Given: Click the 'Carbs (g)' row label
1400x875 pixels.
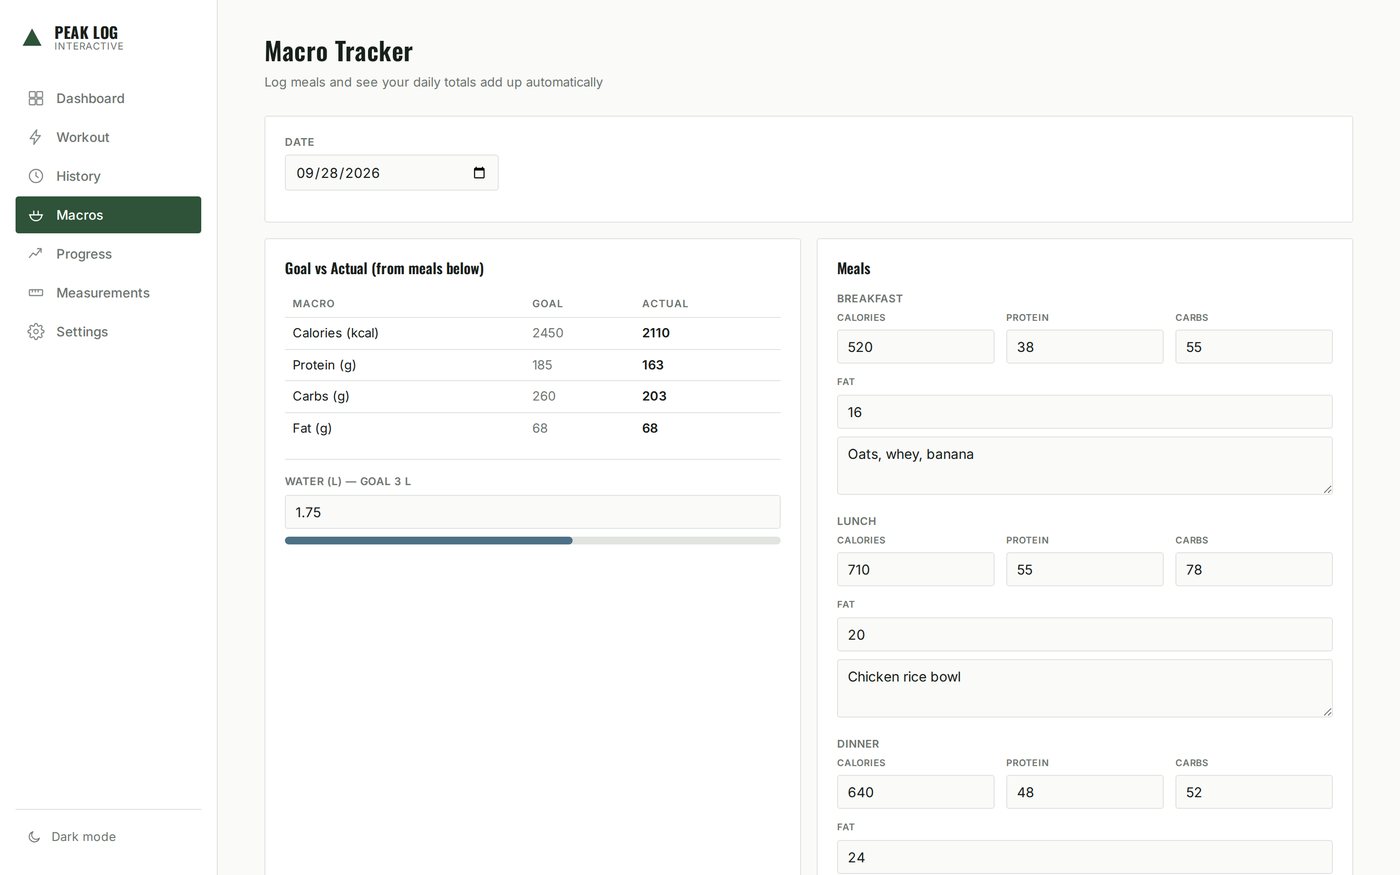Looking at the screenshot, I should pos(321,396).
